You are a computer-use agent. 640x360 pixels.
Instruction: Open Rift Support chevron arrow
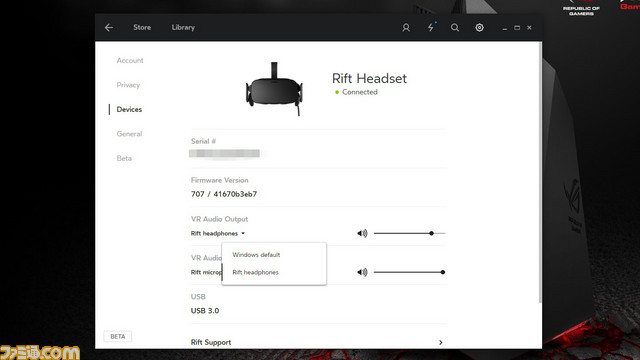440,342
